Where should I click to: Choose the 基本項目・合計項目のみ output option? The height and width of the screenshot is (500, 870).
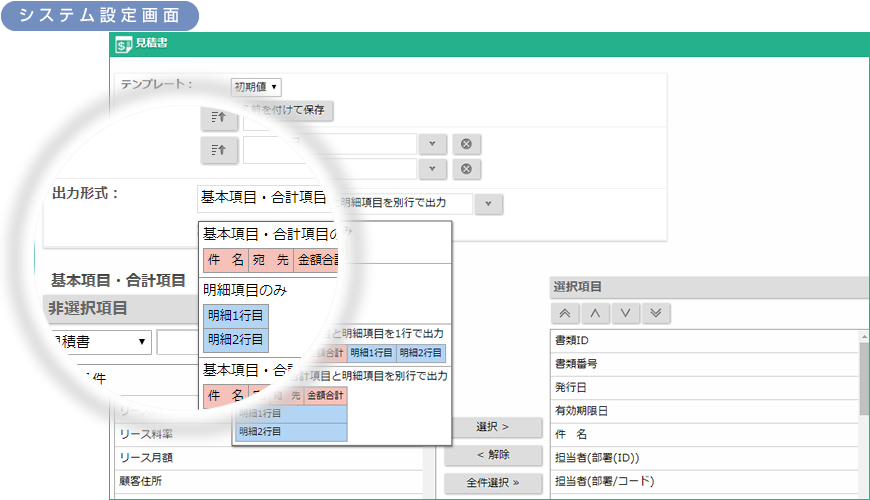pos(268,234)
